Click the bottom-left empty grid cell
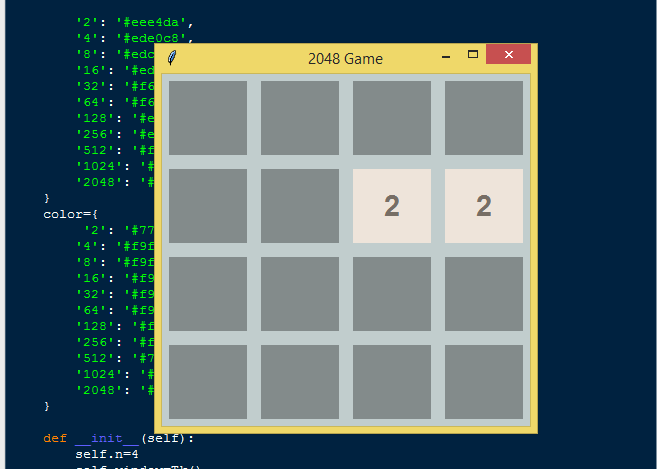 pos(208,382)
